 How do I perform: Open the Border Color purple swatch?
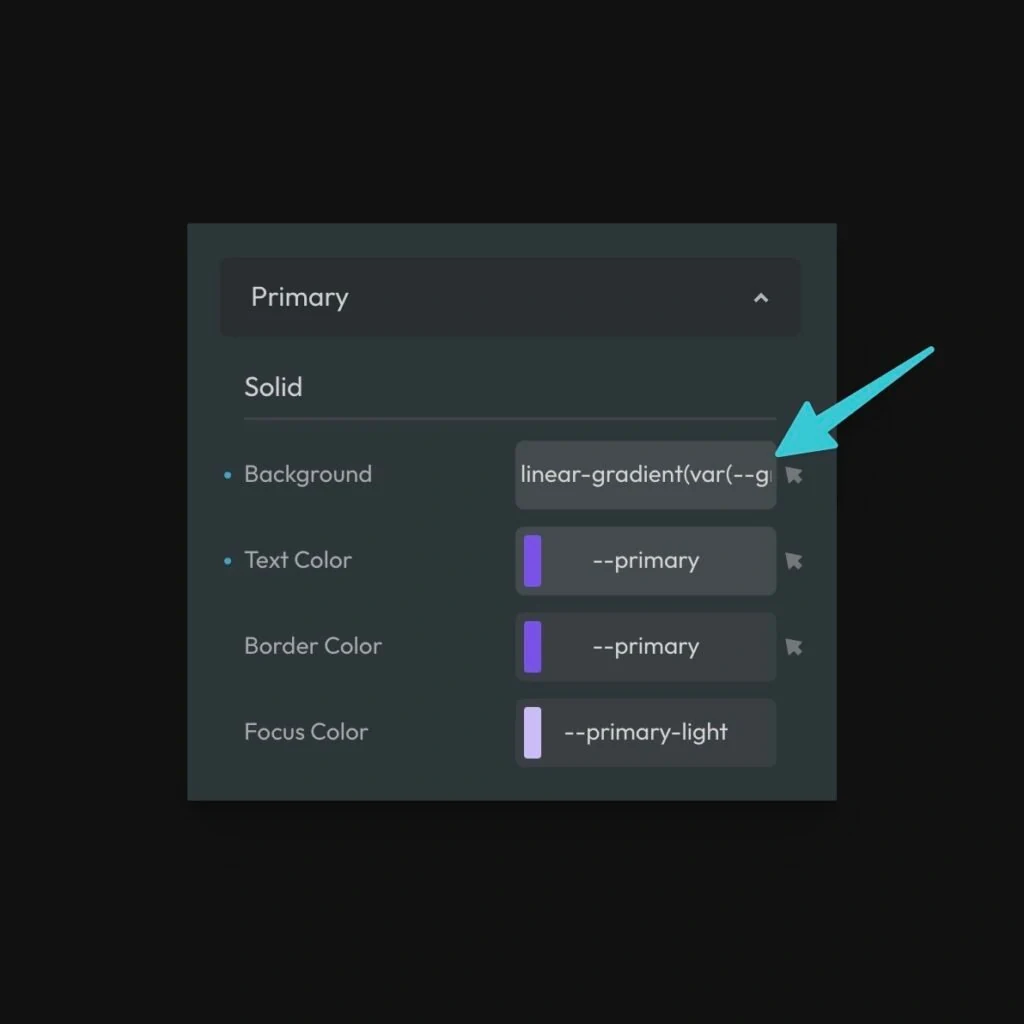(x=532, y=647)
